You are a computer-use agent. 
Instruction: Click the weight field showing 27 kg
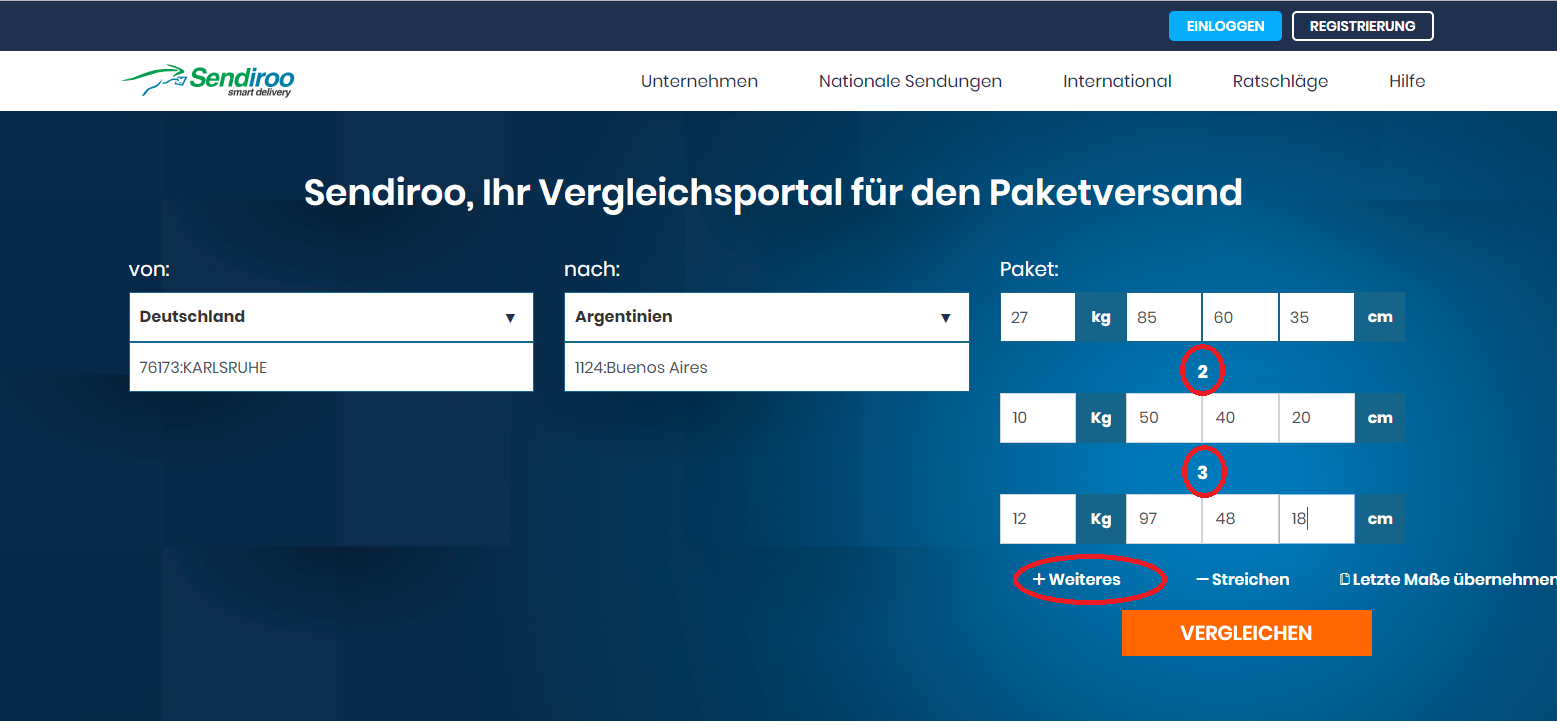1037,316
